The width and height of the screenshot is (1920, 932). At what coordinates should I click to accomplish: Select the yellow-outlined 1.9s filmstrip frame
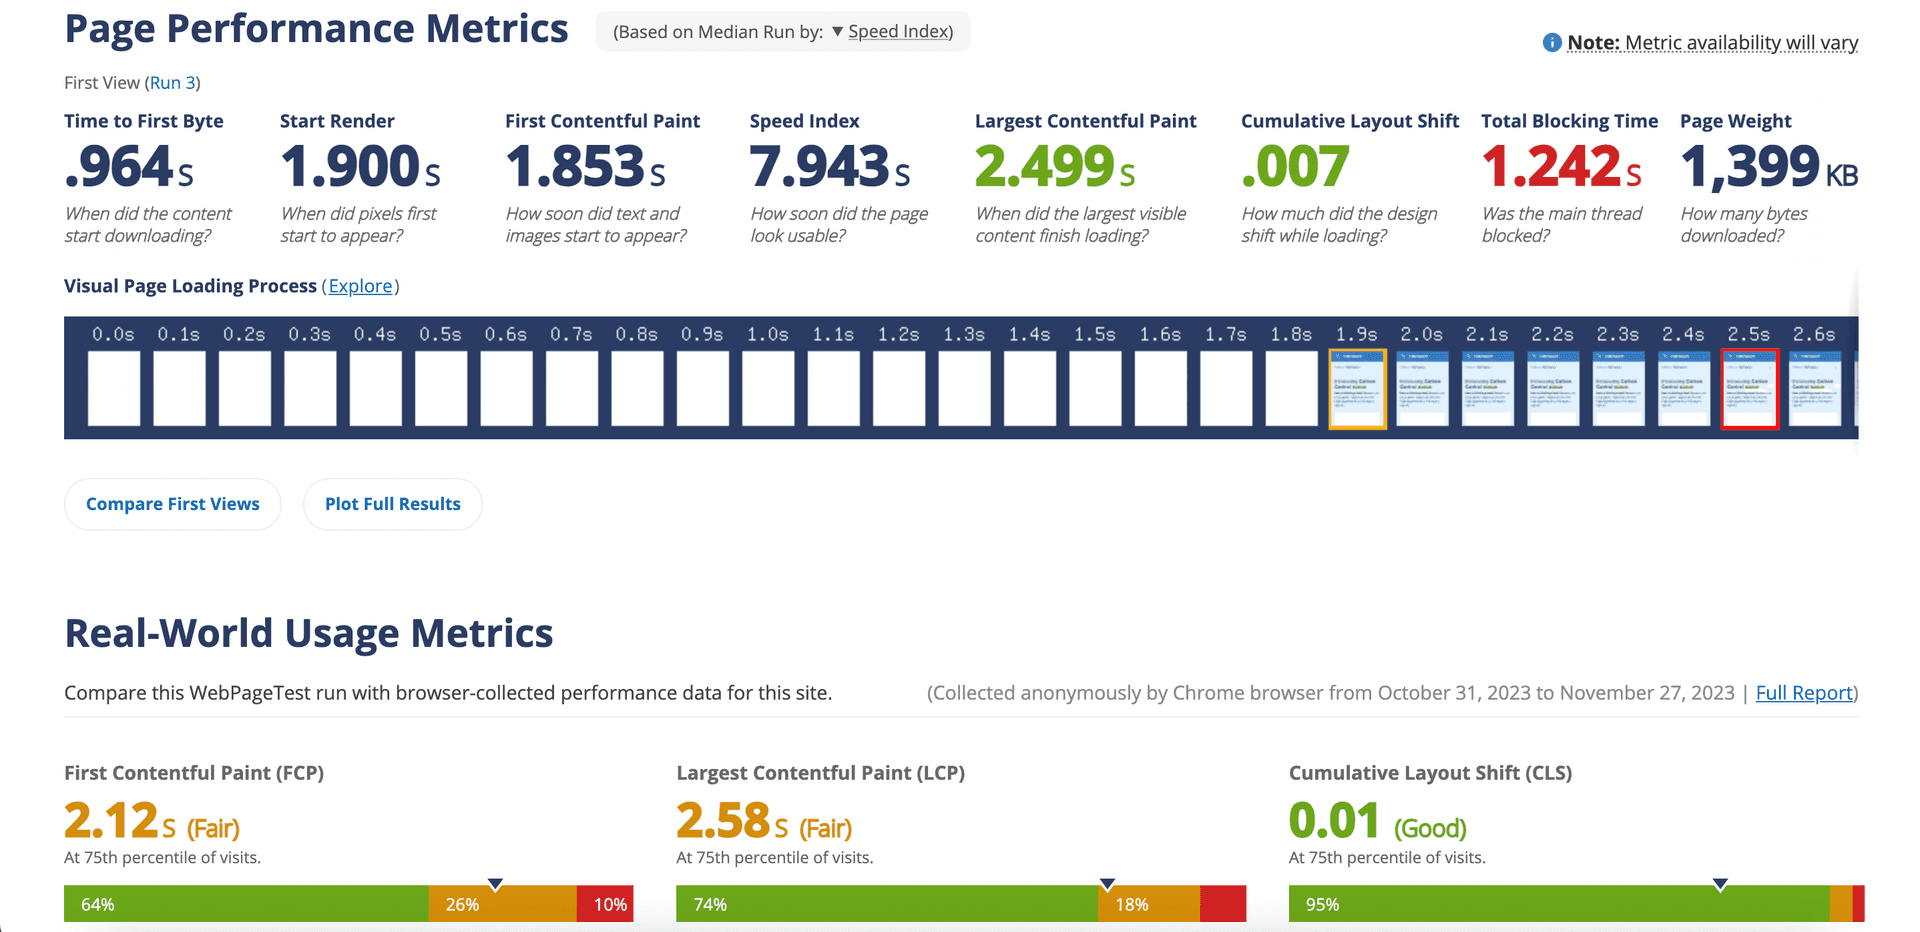1357,389
